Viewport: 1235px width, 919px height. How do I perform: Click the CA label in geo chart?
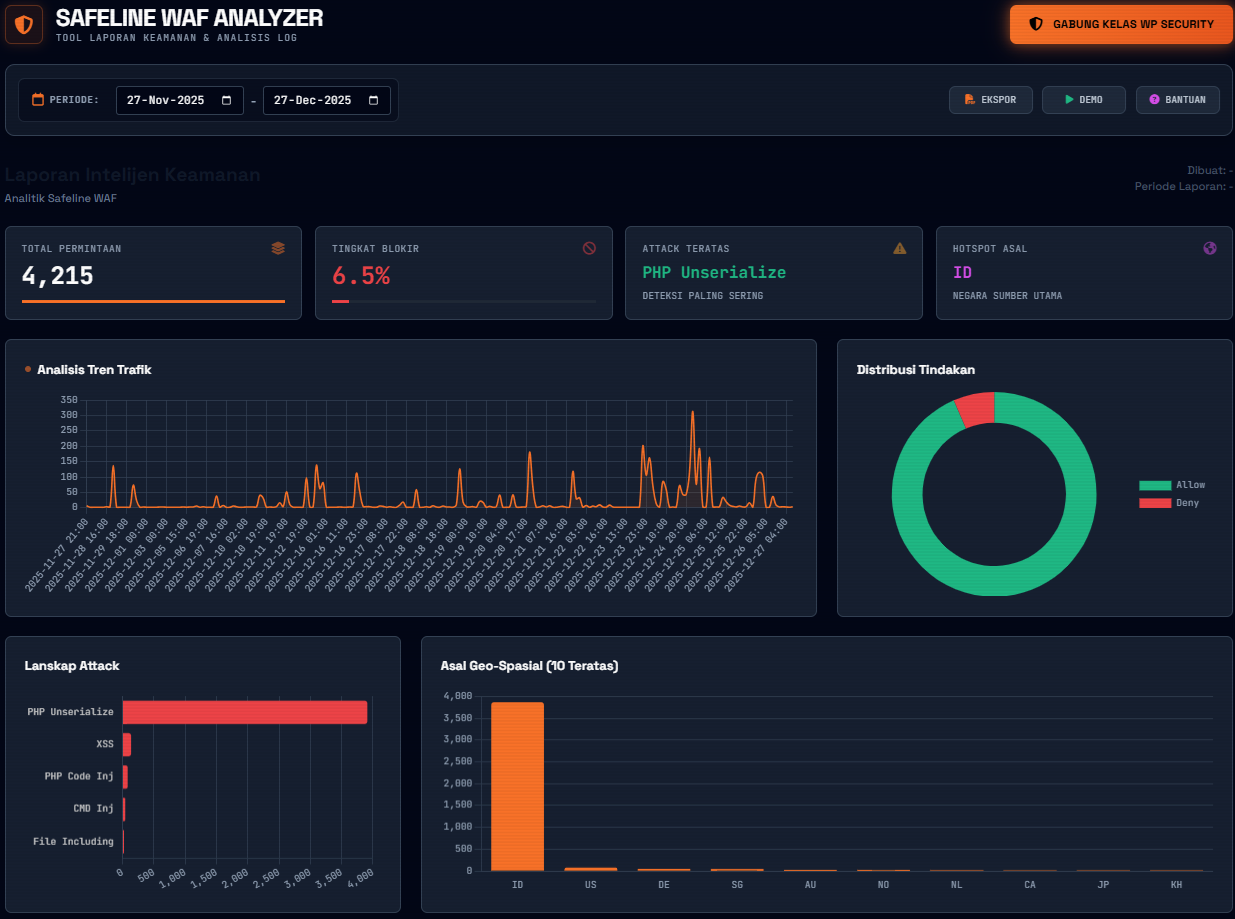[x=1030, y=886]
